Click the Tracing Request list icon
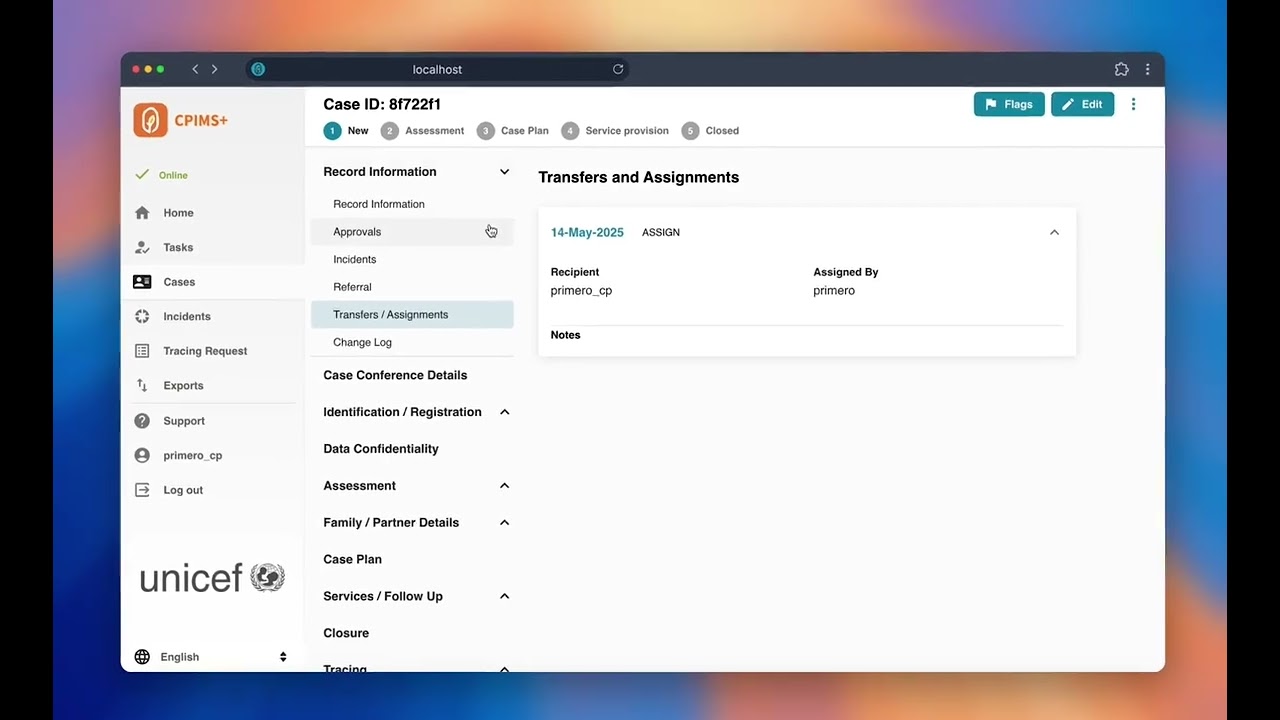This screenshot has height=720, width=1280. point(142,351)
